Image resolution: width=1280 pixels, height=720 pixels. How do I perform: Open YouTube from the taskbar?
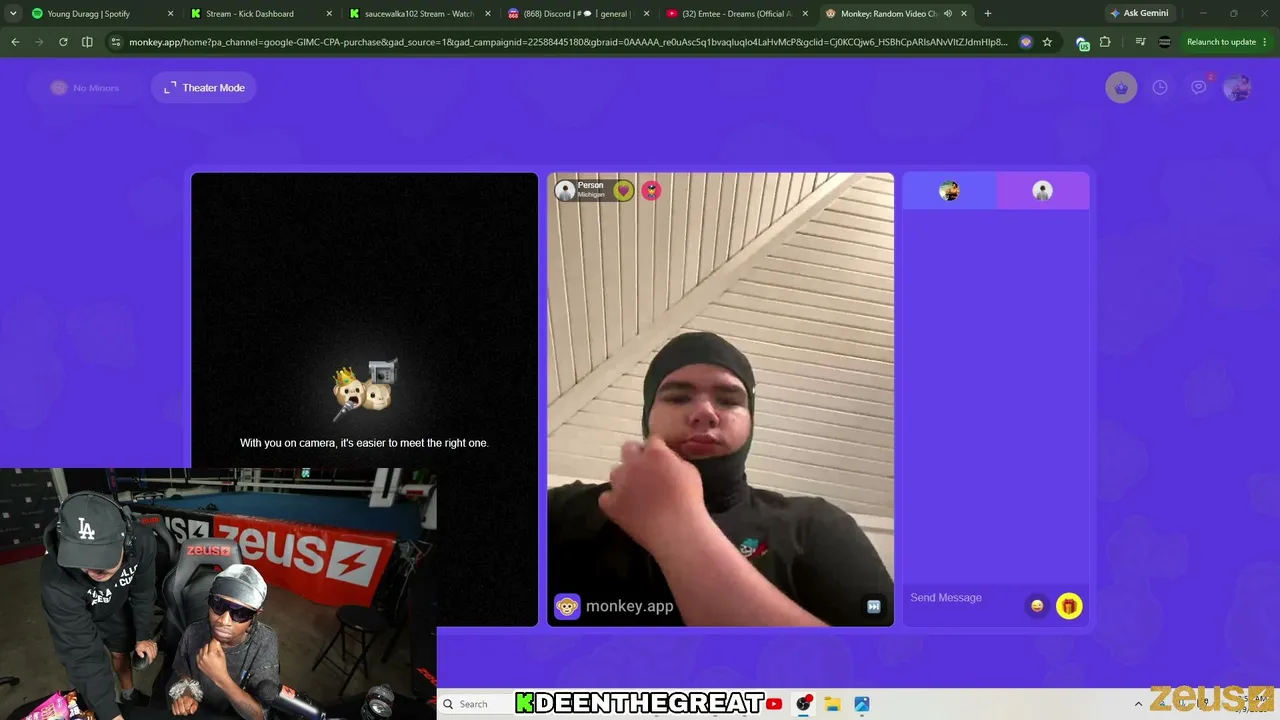pyautogui.click(x=774, y=704)
